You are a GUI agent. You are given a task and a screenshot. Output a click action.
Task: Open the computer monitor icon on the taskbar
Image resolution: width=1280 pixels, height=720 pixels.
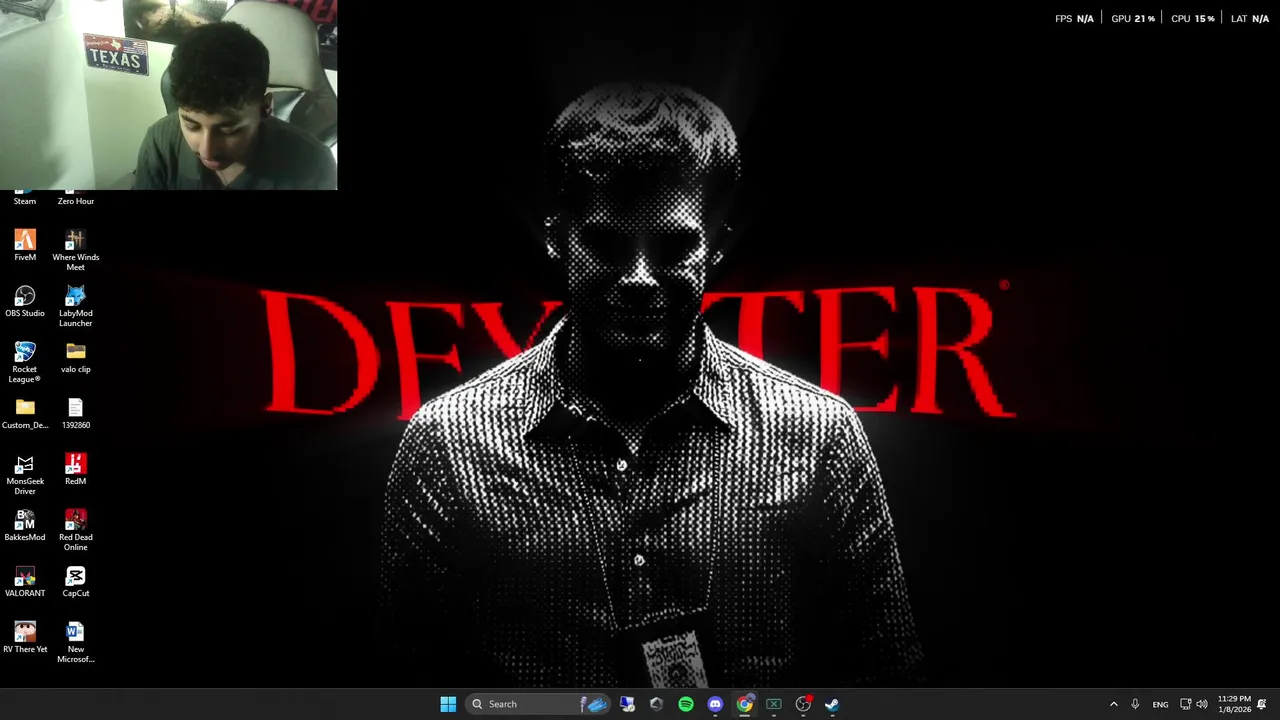tap(627, 704)
